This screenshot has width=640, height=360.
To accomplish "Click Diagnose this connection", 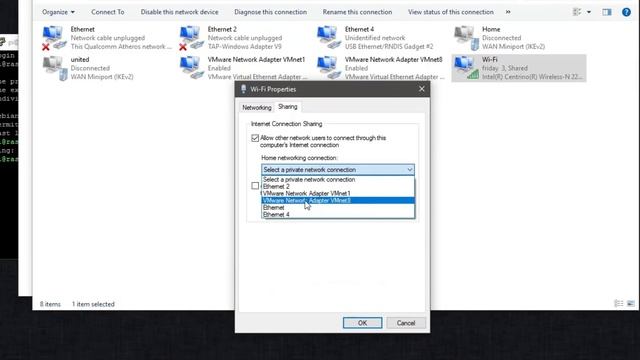I will tap(271, 12).
